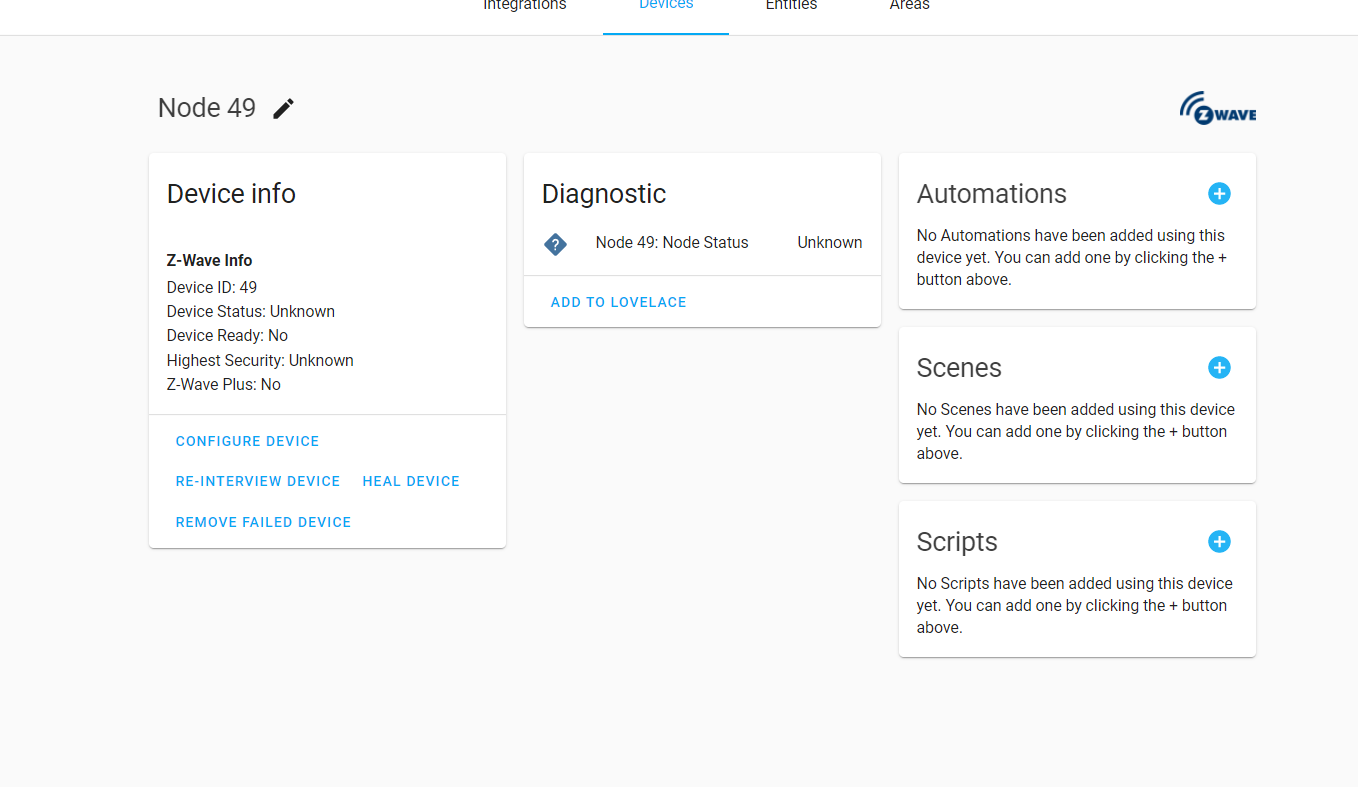The image size is (1358, 787).
Task: Click Remove Failed Device
Action: (x=263, y=522)
